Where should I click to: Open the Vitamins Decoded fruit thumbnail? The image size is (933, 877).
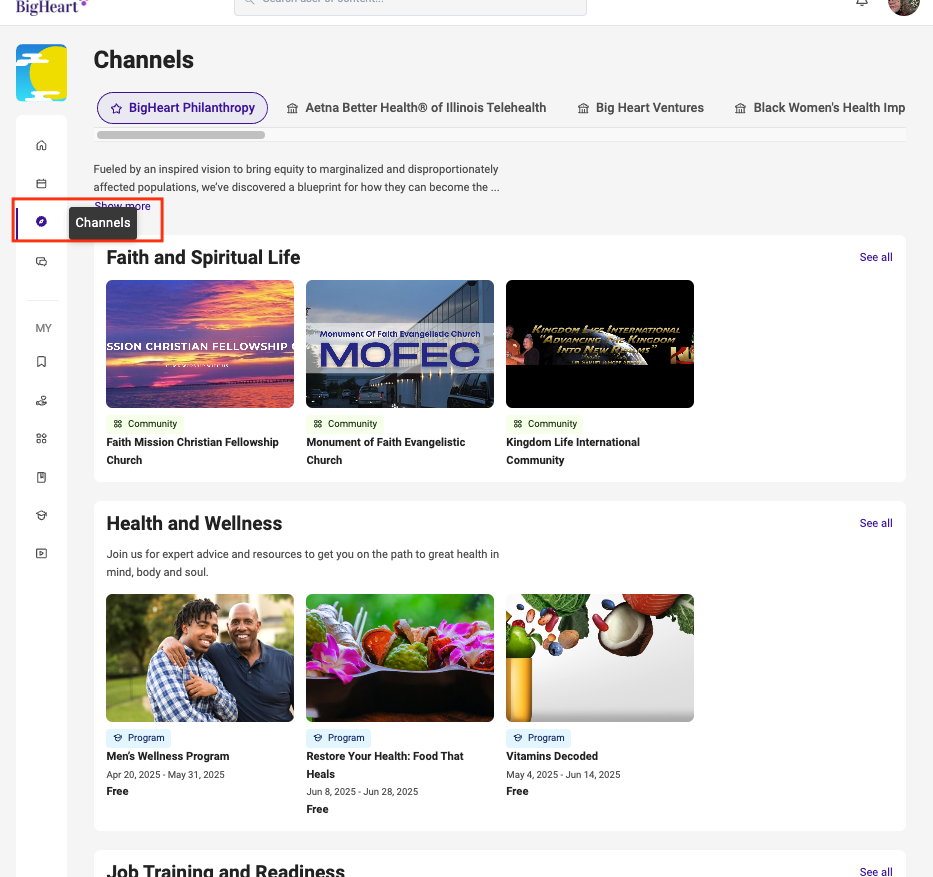pyautogui.click(x=600, y=658)
